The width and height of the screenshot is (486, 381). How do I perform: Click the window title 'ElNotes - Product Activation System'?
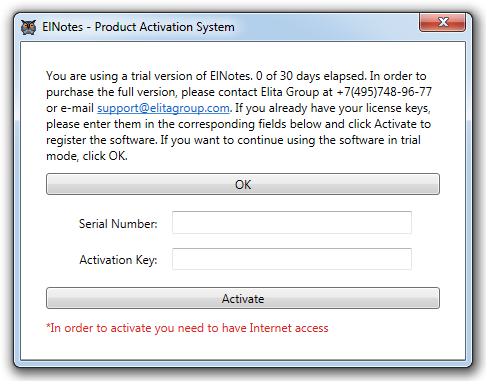click(x=138, y=27)
